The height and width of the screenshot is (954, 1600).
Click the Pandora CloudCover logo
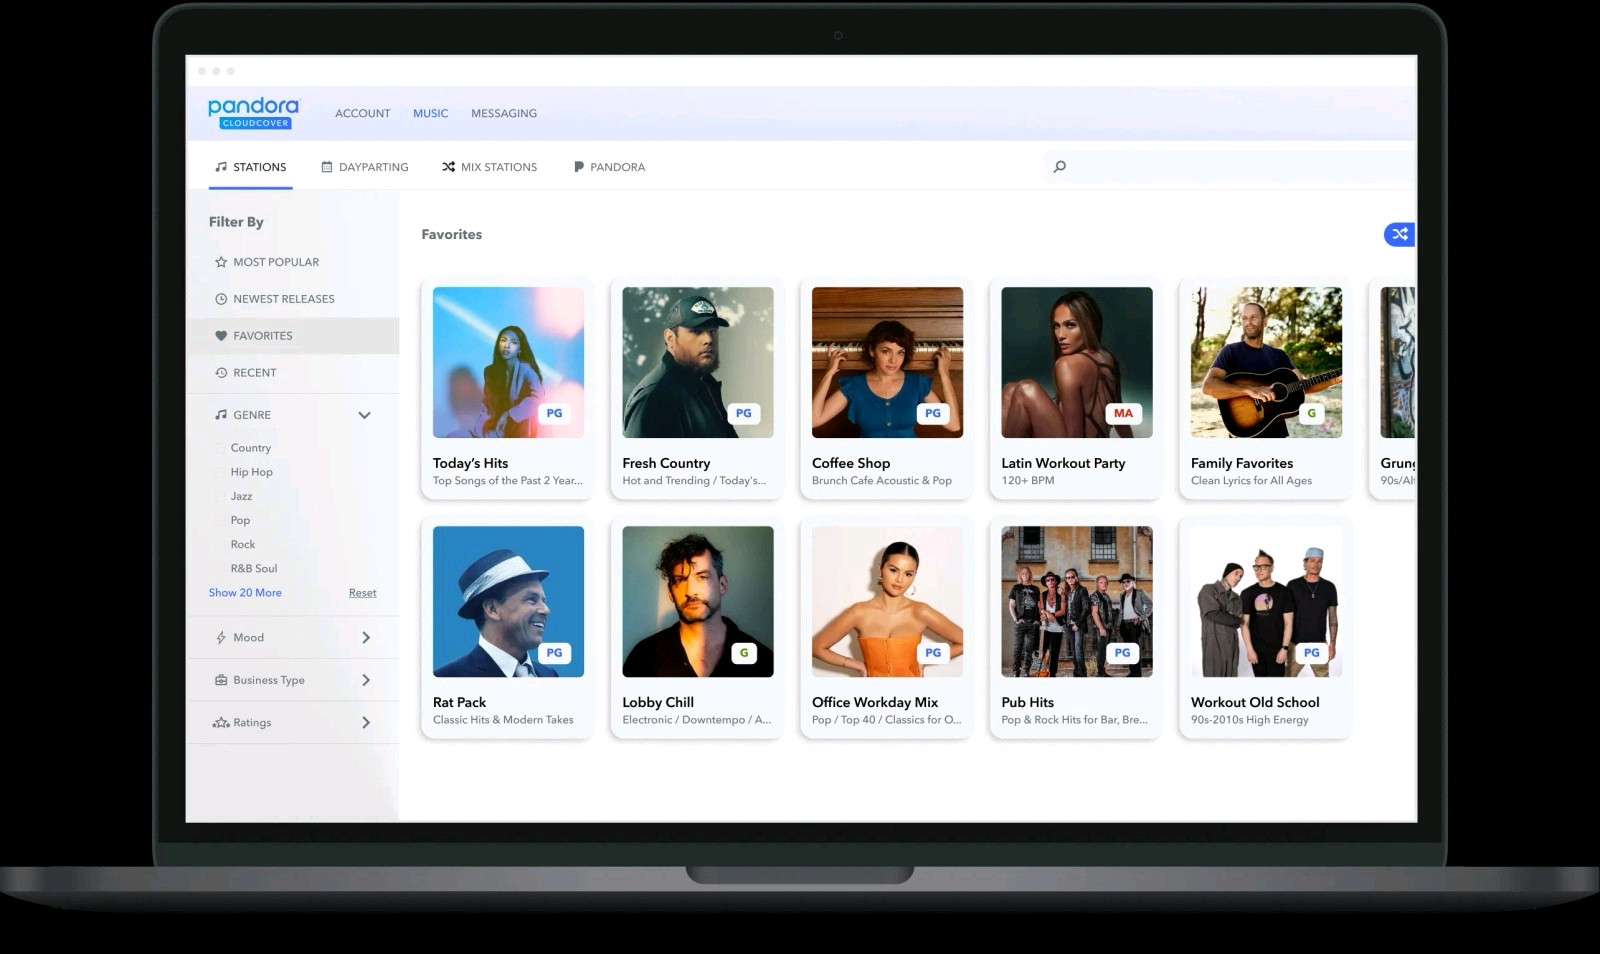(254, 112)
